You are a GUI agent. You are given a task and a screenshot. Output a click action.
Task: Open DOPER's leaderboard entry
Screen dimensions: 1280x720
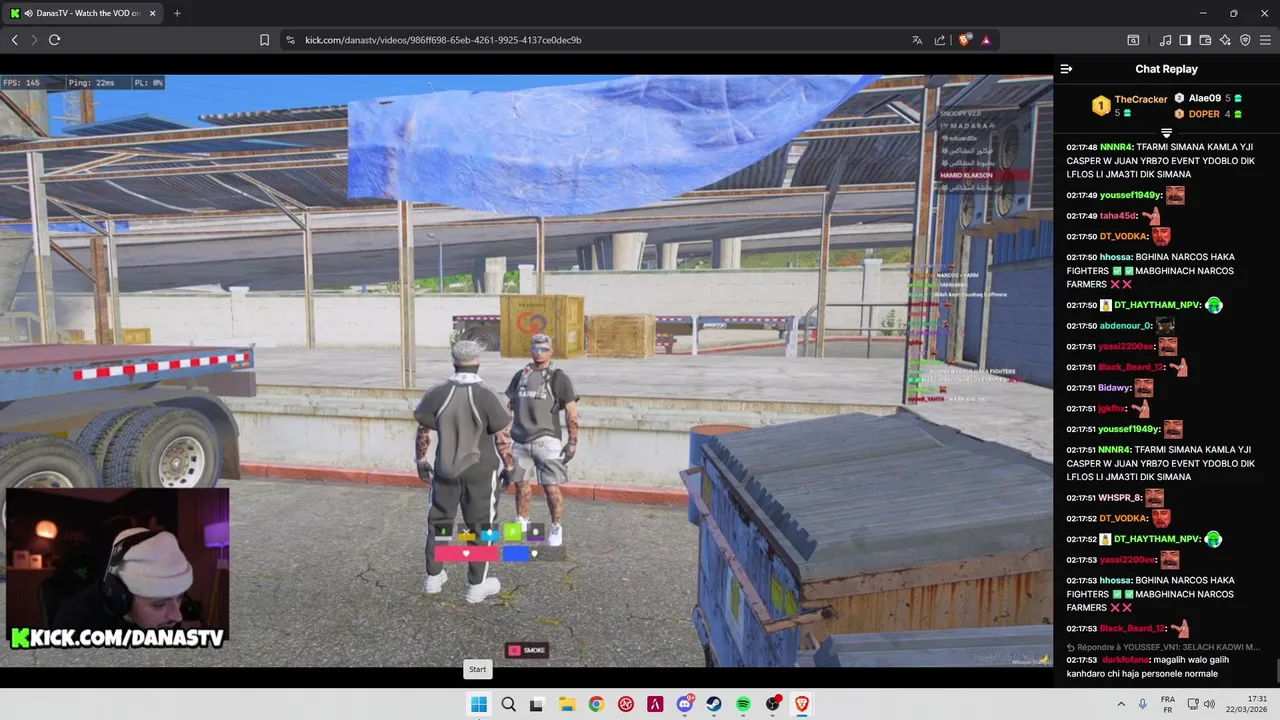[1208, 114]
